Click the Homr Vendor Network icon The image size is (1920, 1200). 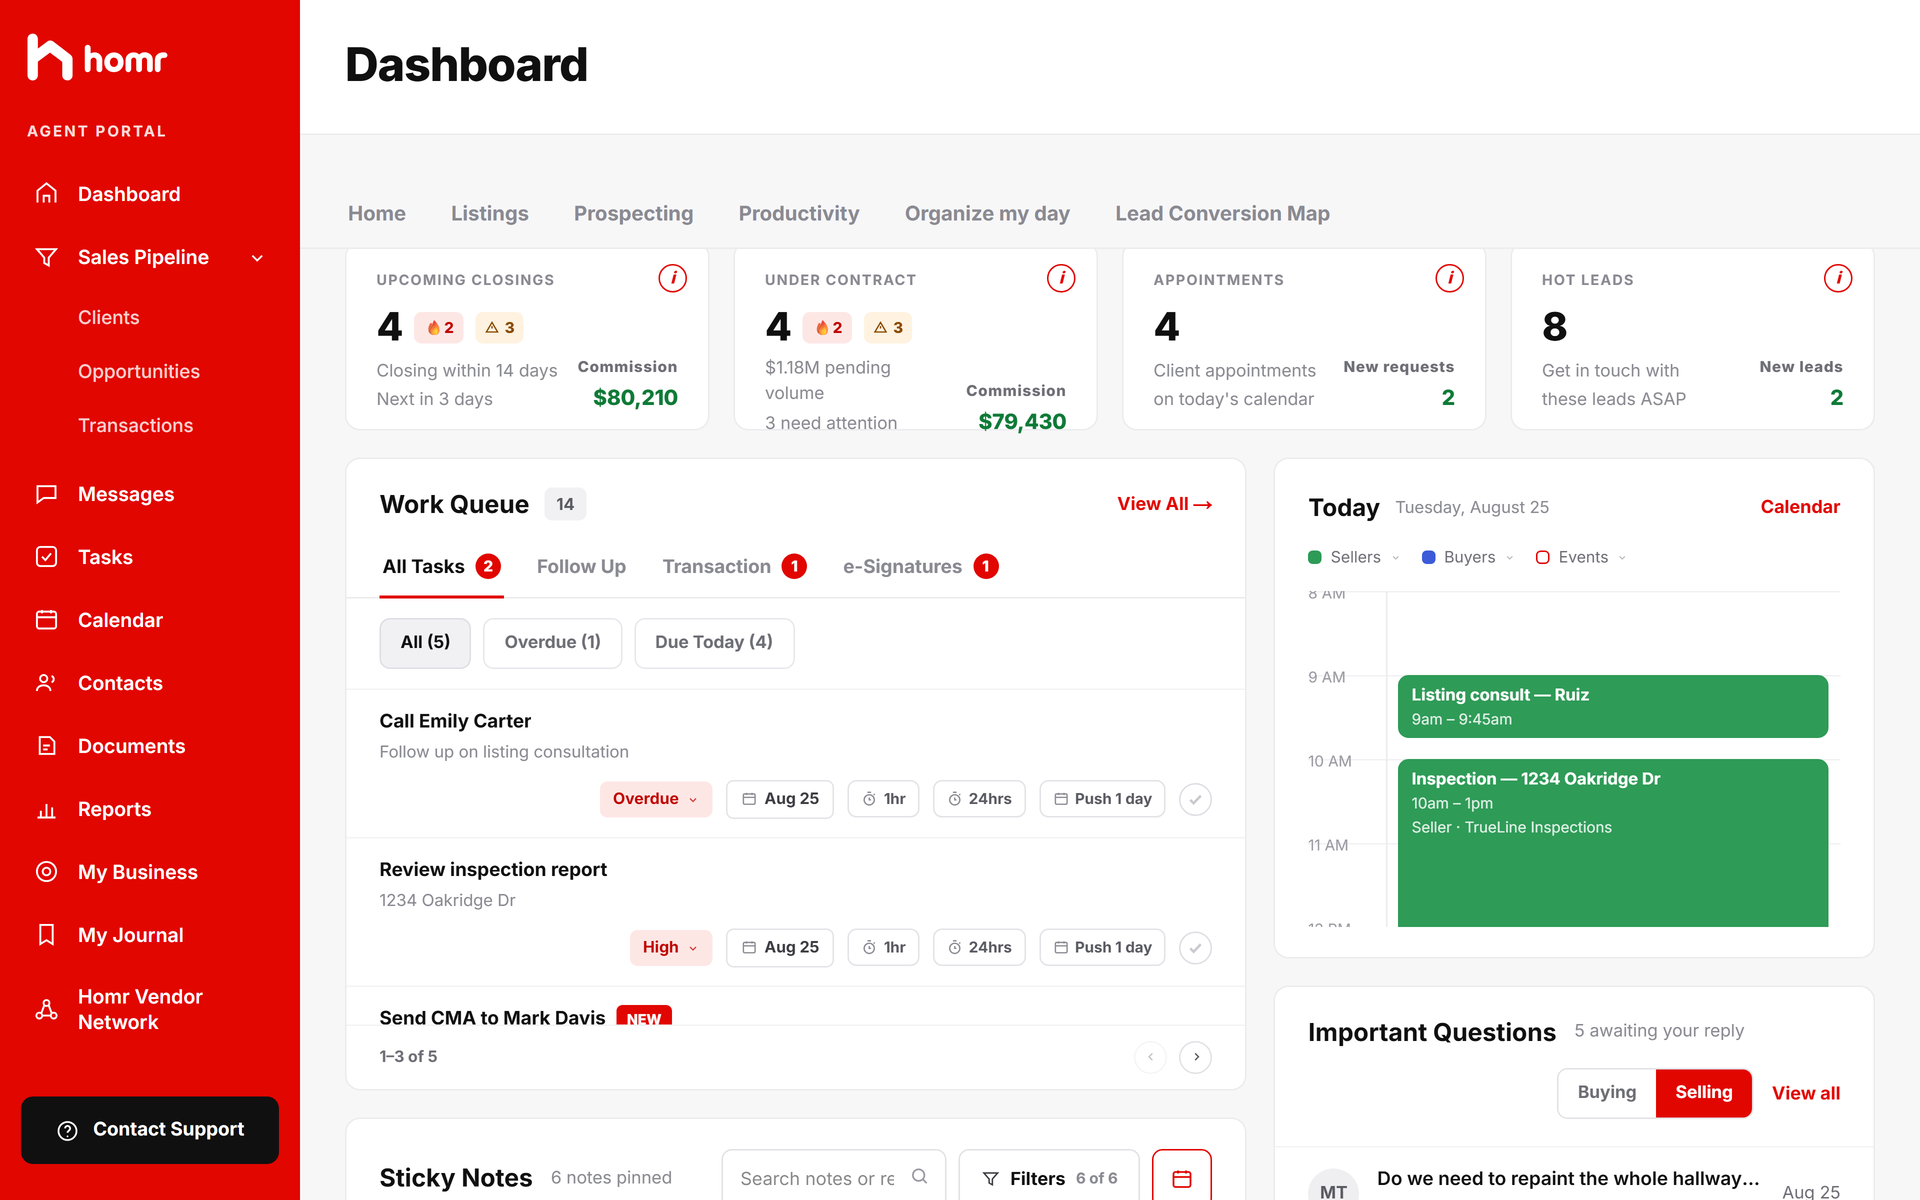46,1009
